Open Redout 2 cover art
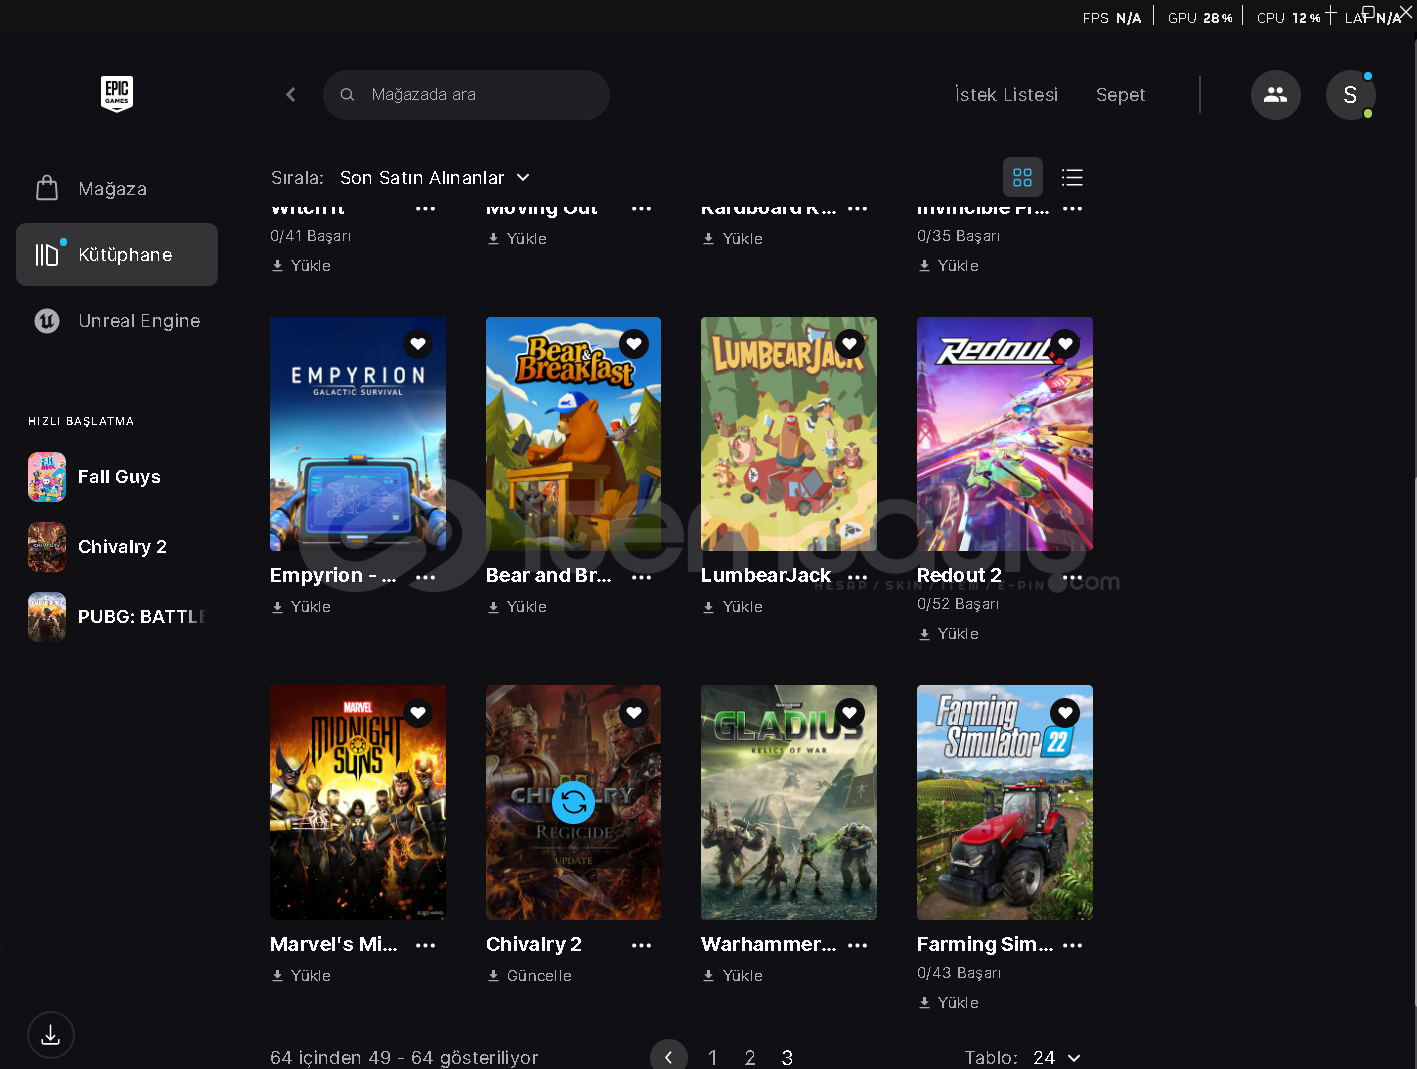Viewport: 1417px width, 1069px height. tap(1005, 434)
